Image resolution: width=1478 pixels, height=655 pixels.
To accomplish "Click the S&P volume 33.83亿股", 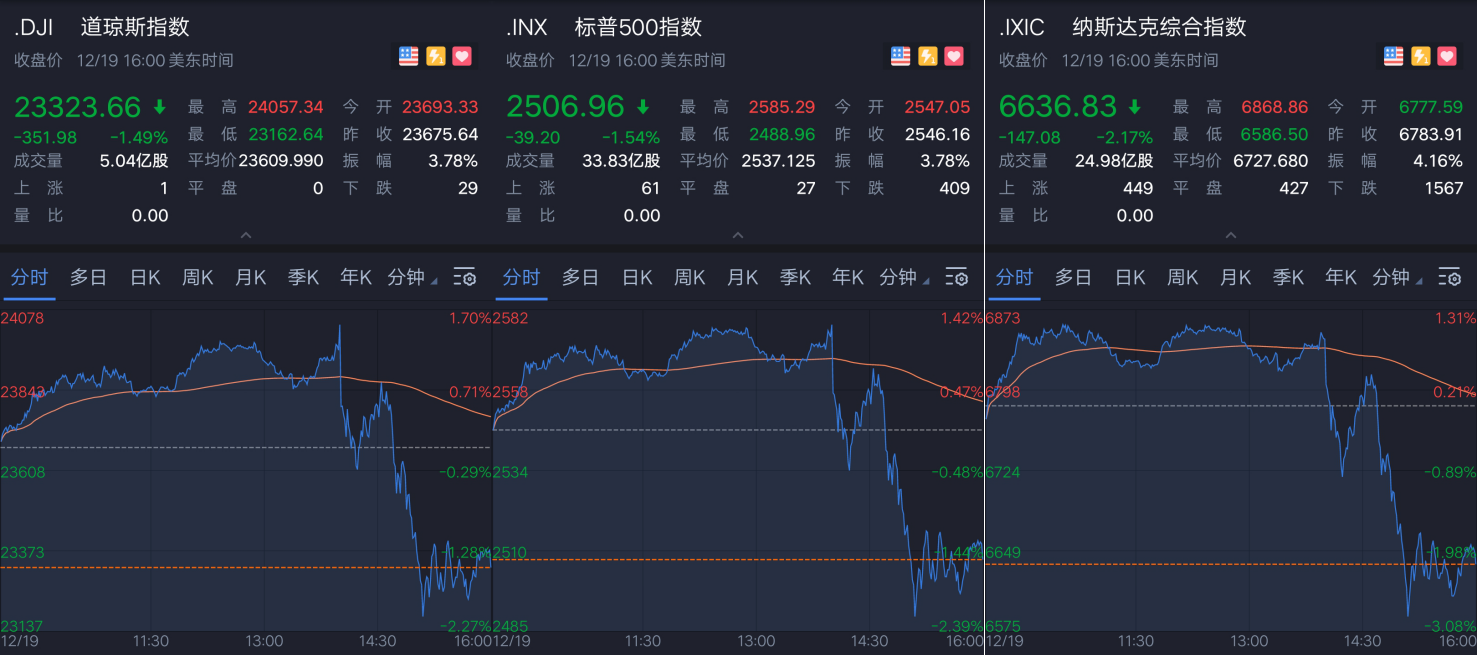I will pos(621,161).
